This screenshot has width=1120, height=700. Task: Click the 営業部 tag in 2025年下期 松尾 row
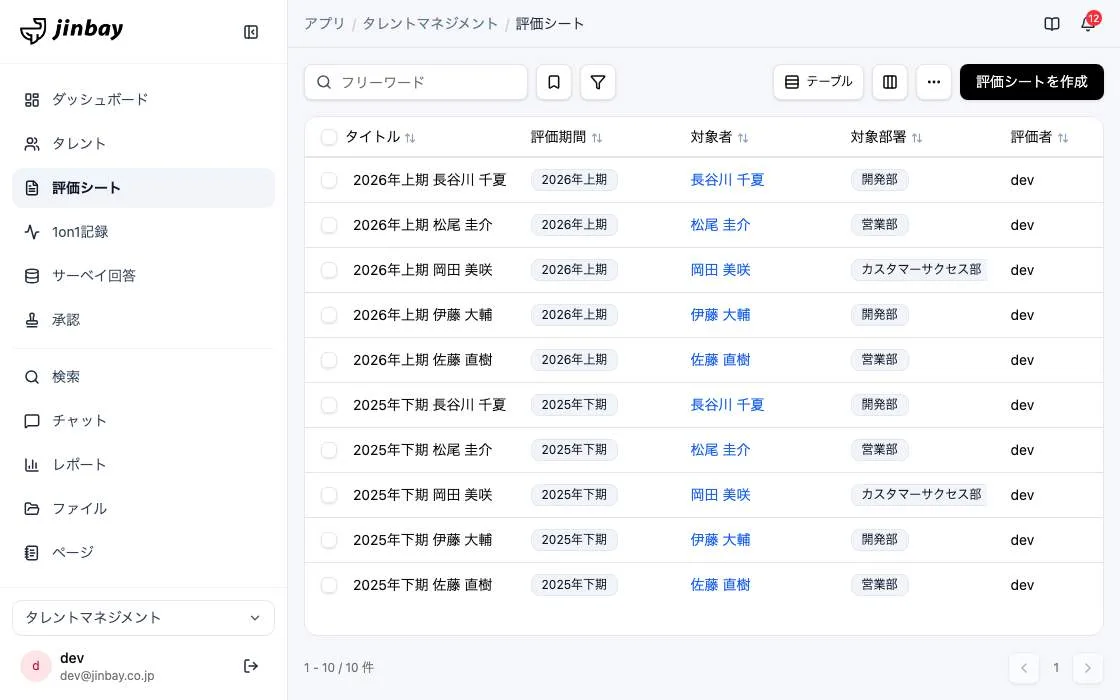(x=879, y=450)
